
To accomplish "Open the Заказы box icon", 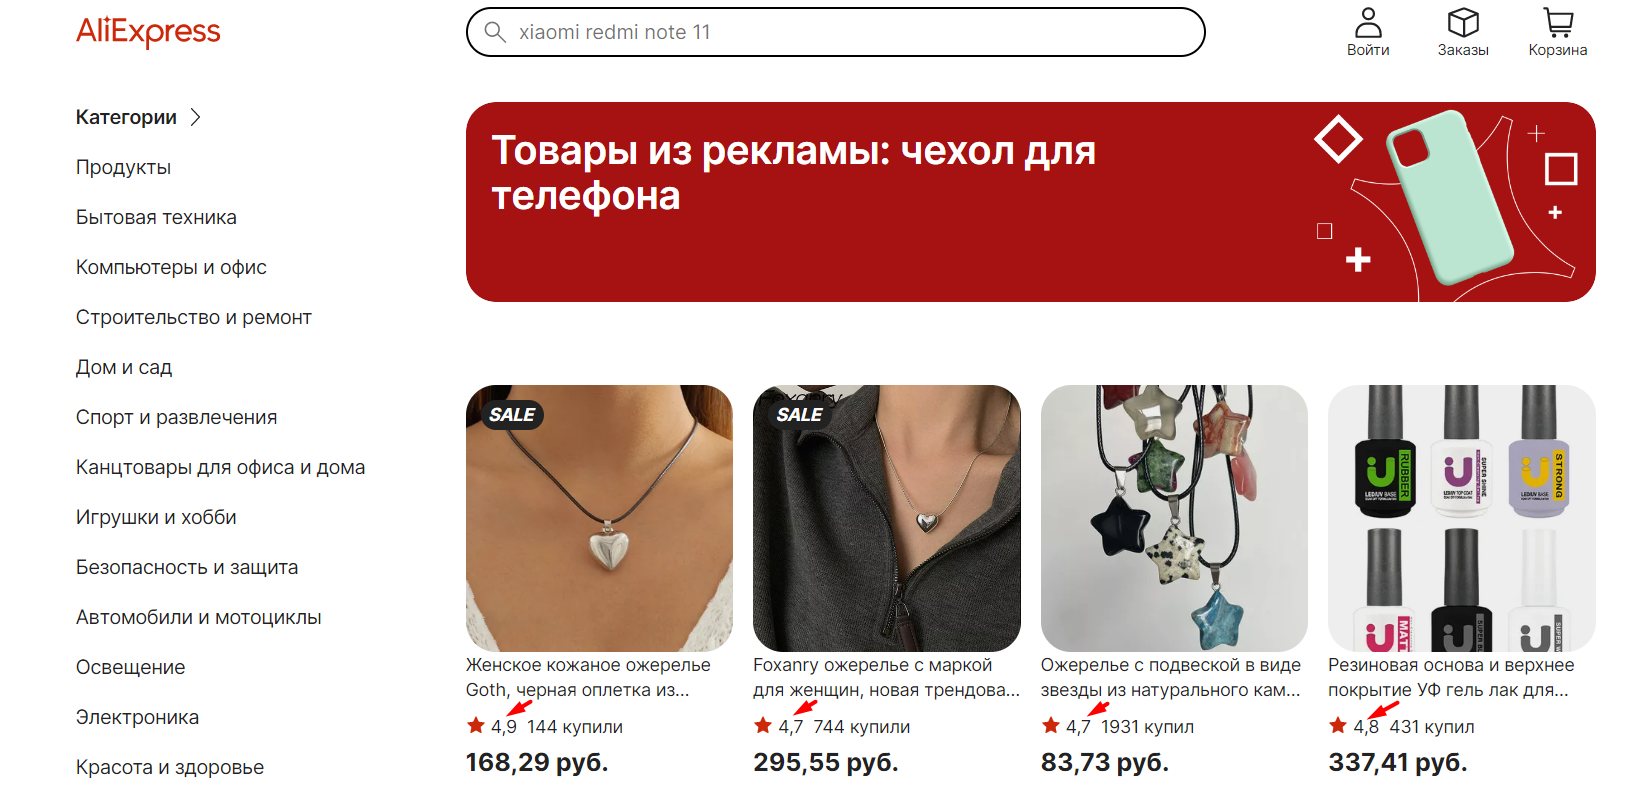I will click(1463, 23).
